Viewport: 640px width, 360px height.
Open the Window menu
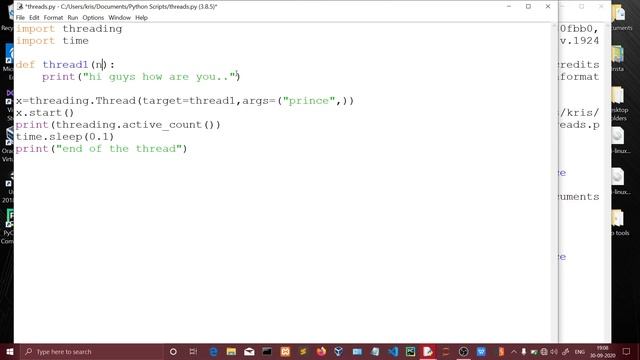tap(119, 18)
